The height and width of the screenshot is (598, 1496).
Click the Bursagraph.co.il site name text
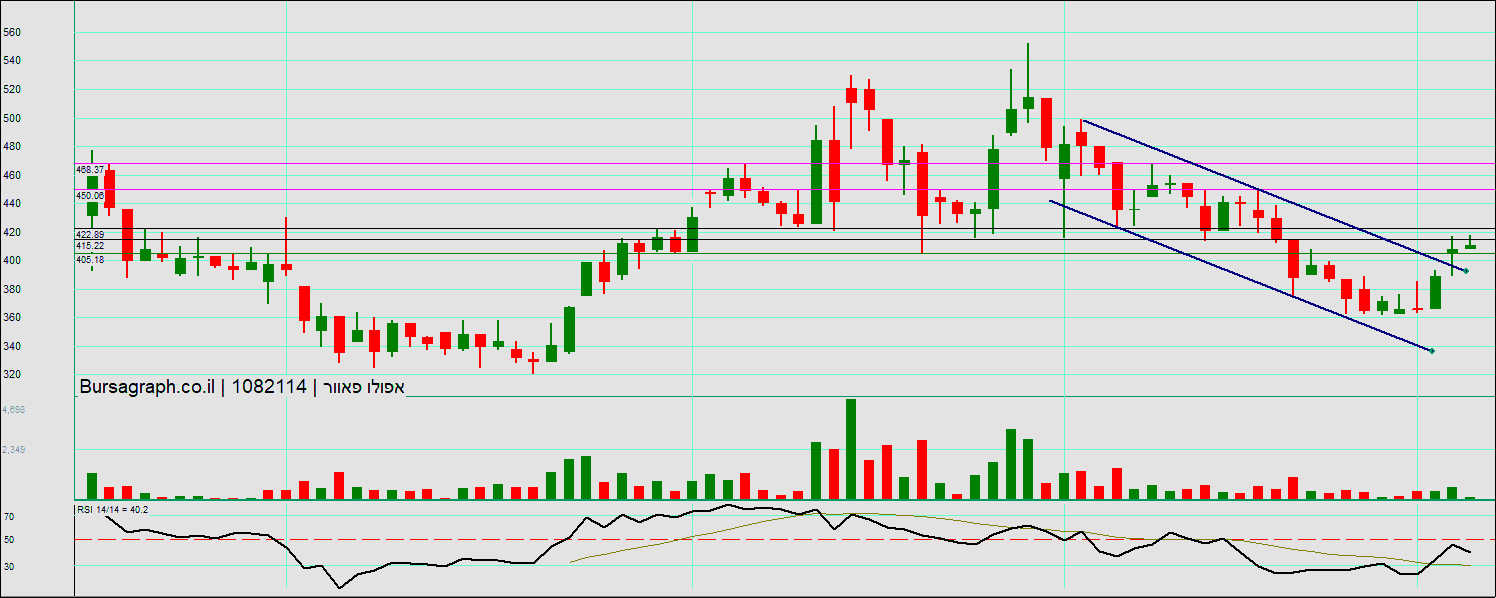click(x=146, y=387)
